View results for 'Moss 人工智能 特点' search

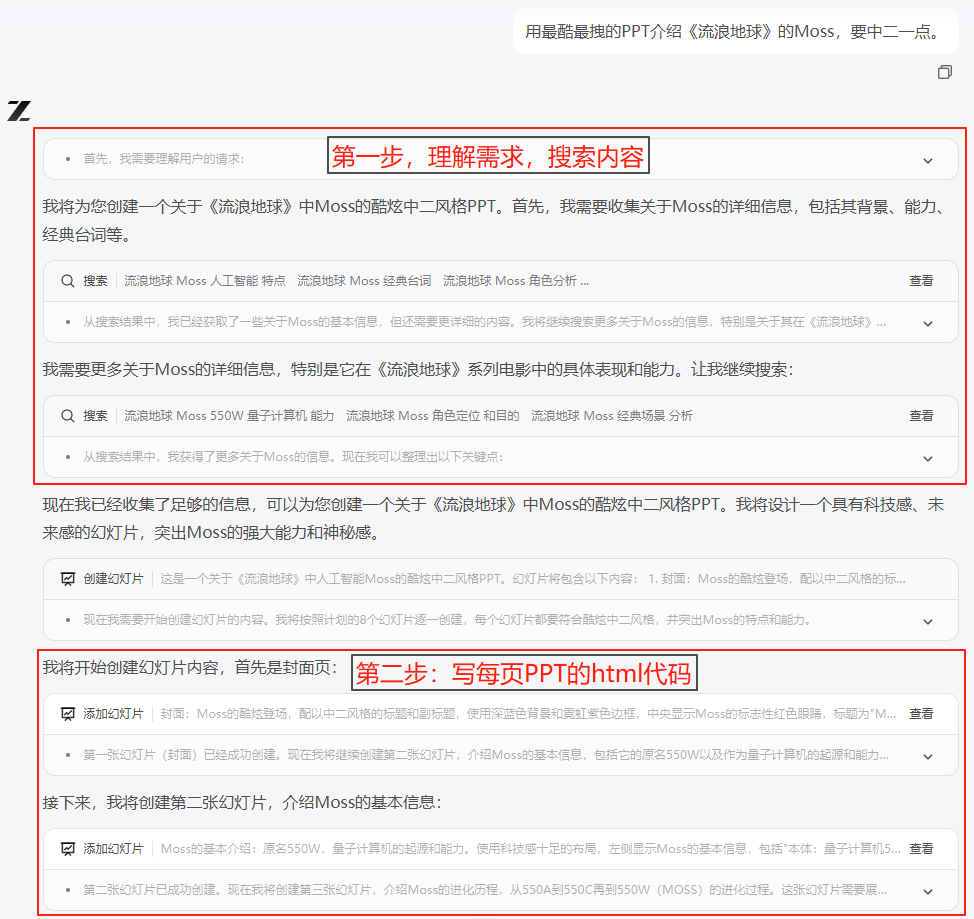coord(921,281)
